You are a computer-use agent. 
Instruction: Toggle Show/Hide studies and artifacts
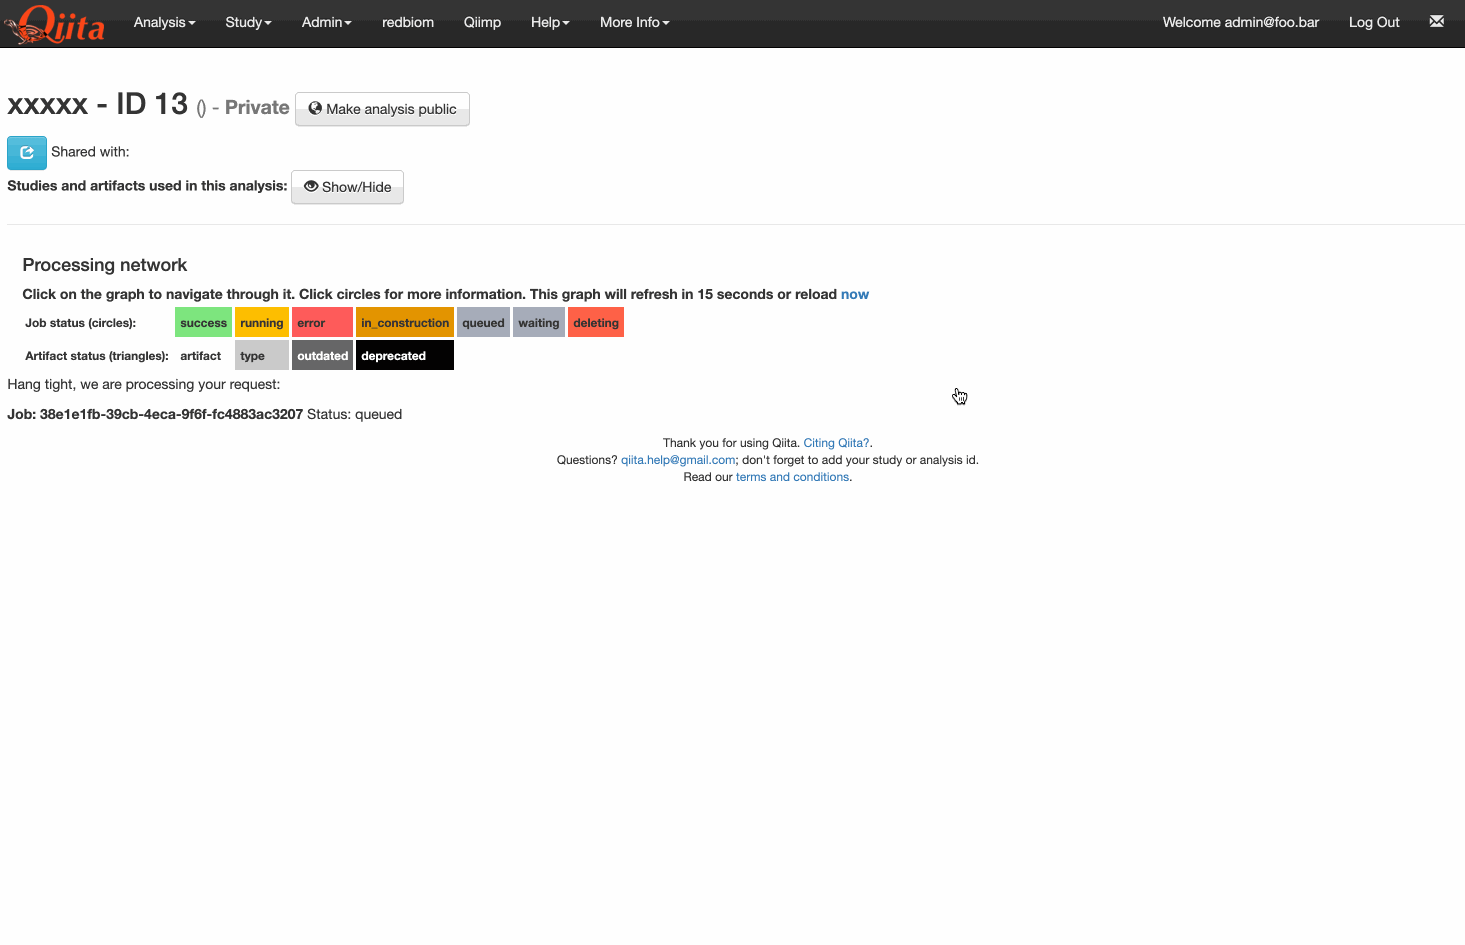click(347, 187)
